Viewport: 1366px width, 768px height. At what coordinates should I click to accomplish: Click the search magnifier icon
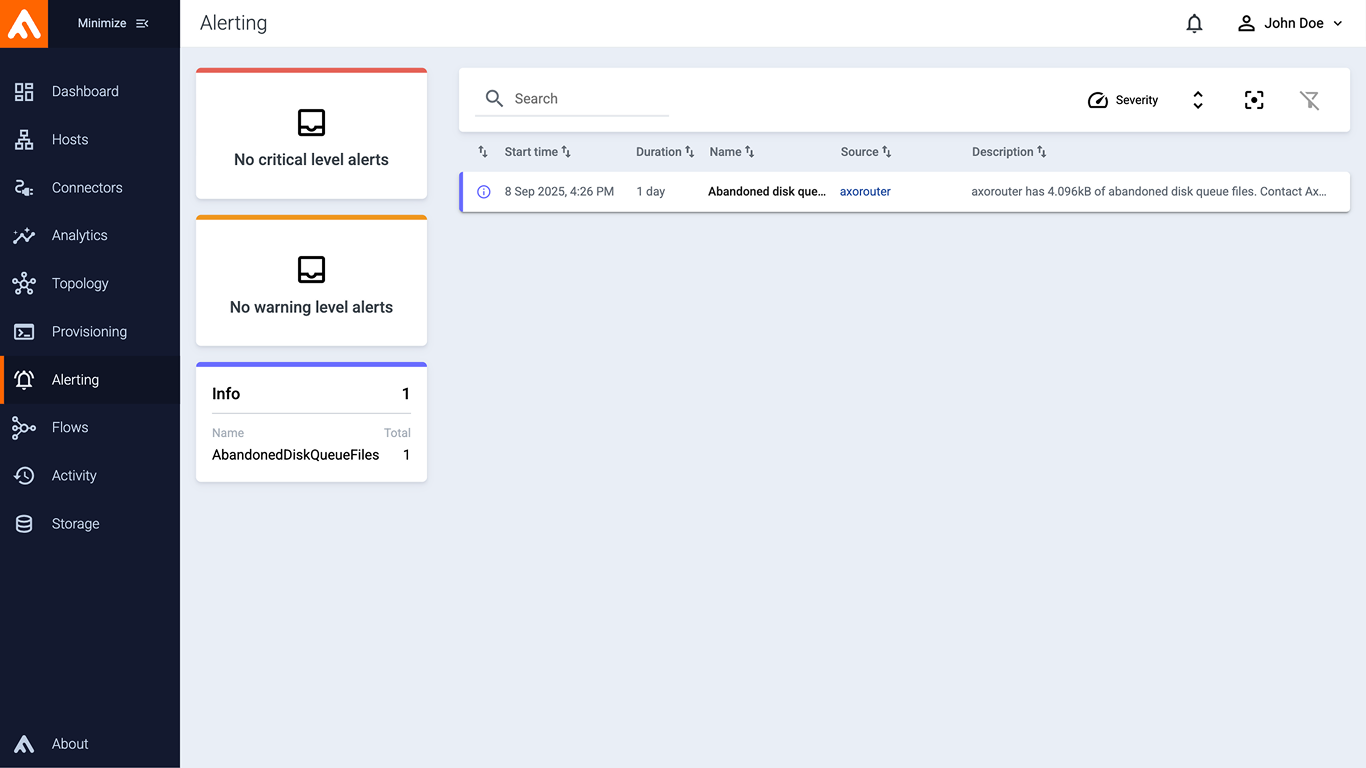[494, 98]
